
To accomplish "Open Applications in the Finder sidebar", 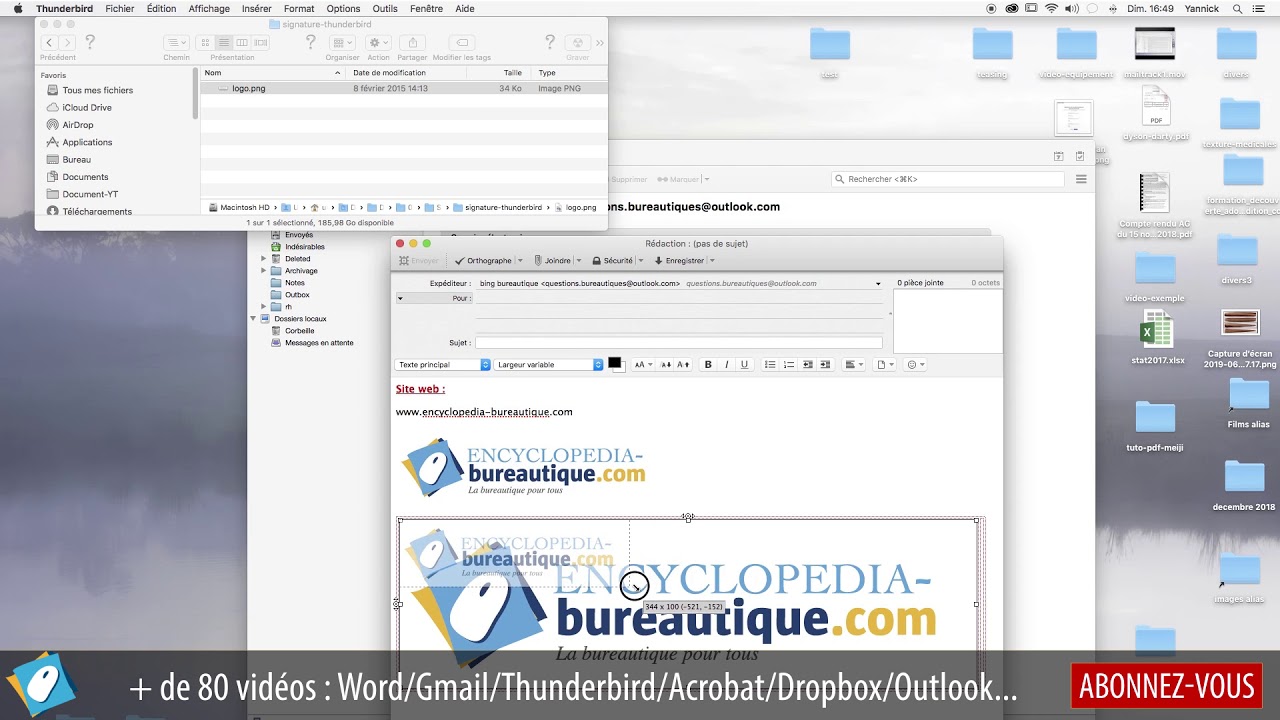I will coord(87,142).
